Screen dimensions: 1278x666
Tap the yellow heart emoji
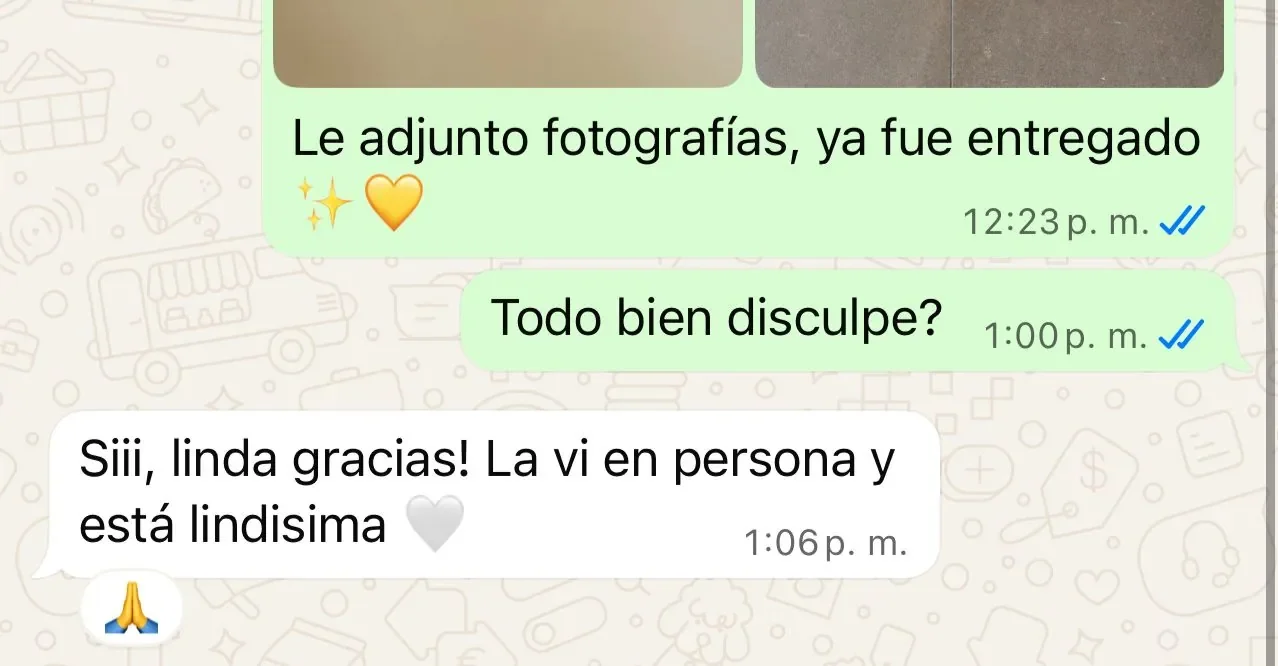click(393, 202)
